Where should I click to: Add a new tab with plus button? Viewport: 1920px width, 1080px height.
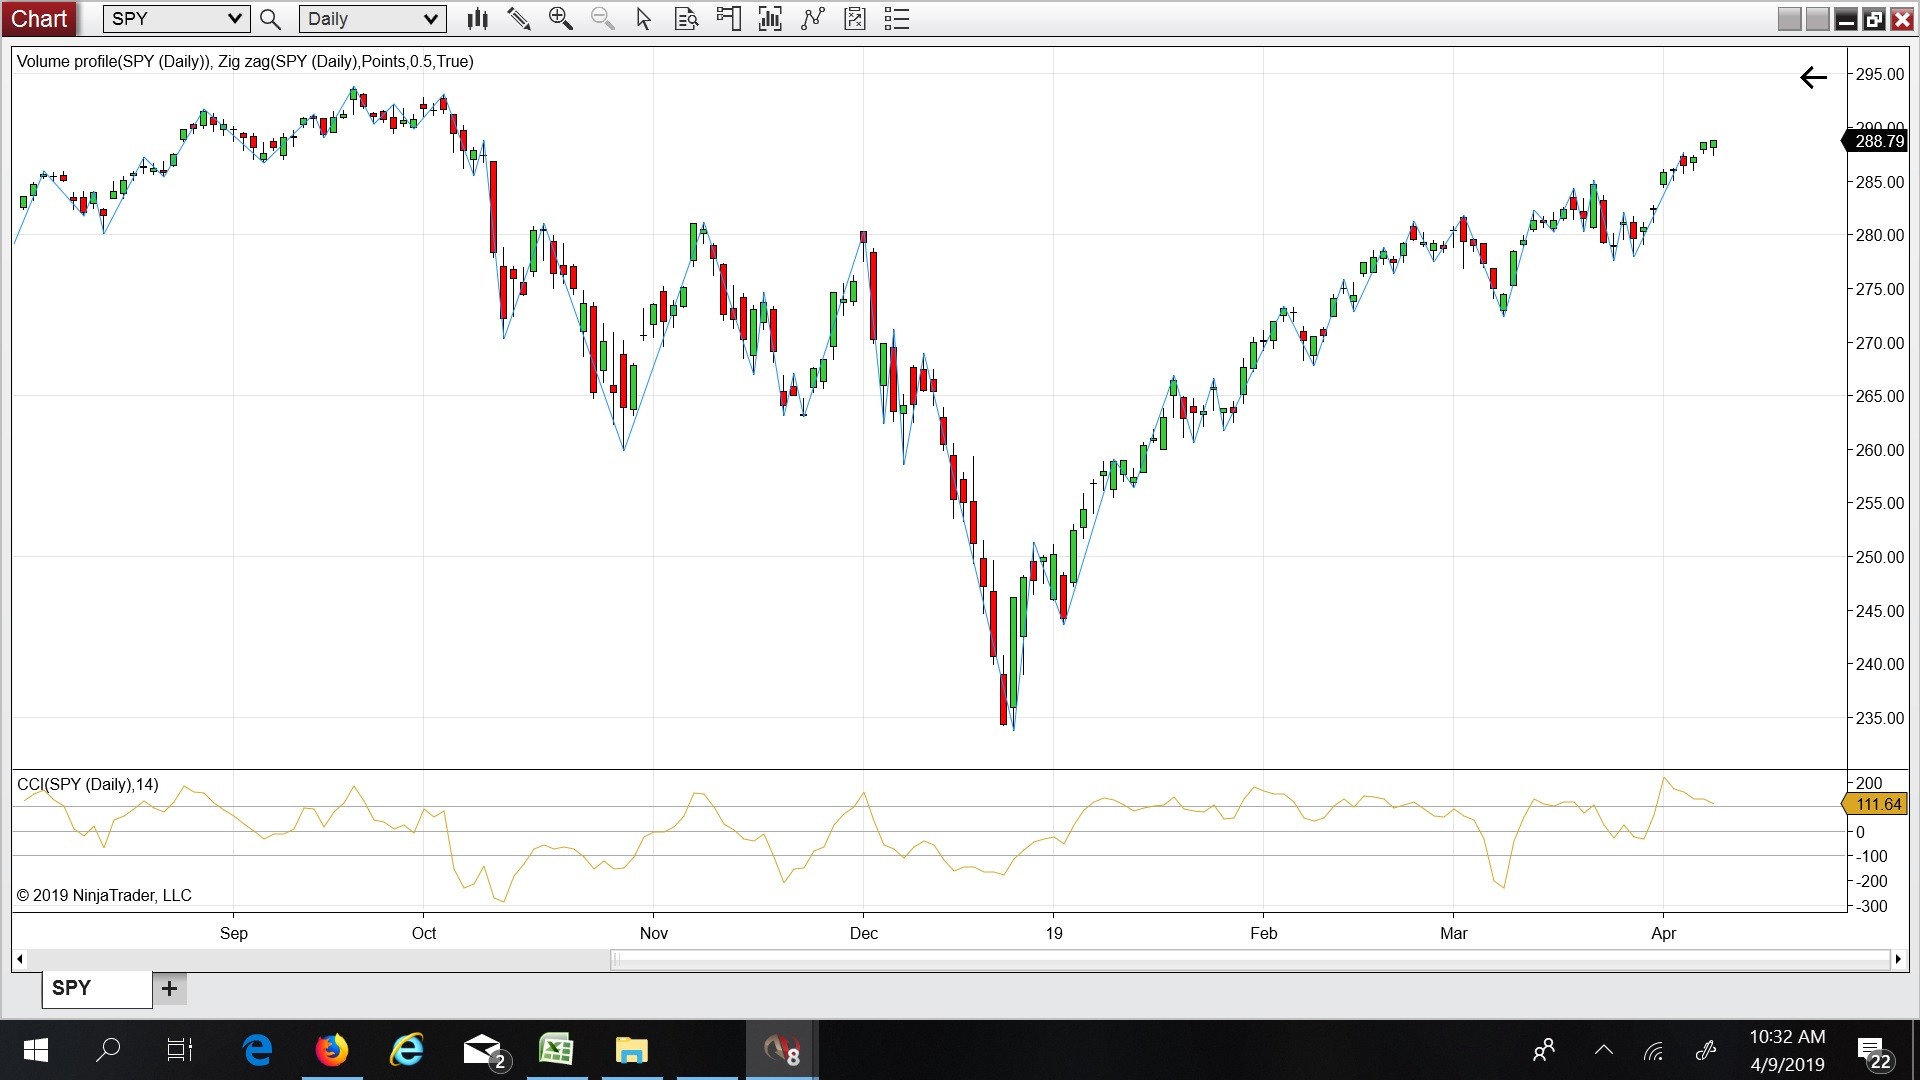point(169,988)
